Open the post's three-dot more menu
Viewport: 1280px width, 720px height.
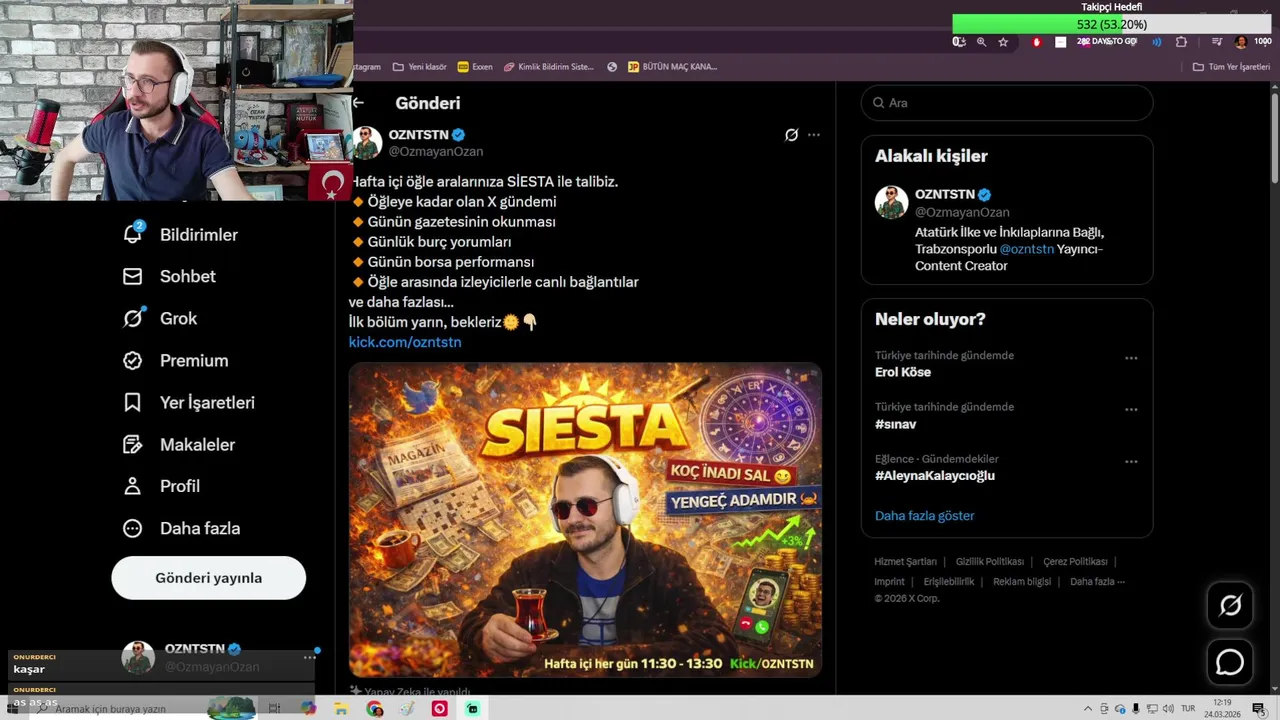pyautogui.click(x=814, y=134)
